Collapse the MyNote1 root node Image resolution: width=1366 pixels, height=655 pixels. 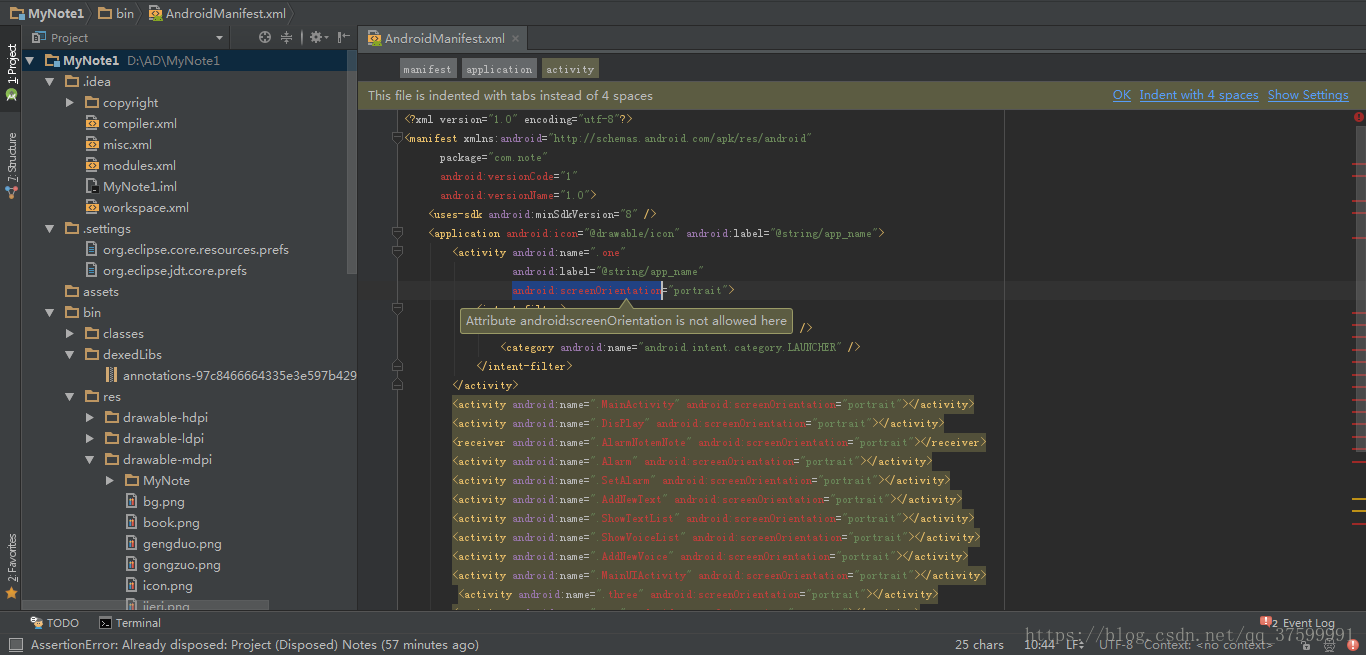coord(30,61)
